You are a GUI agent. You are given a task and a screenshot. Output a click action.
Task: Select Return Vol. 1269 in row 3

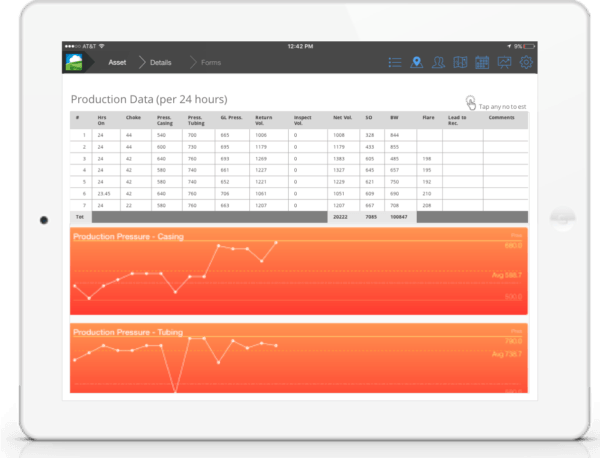[261, 159]
